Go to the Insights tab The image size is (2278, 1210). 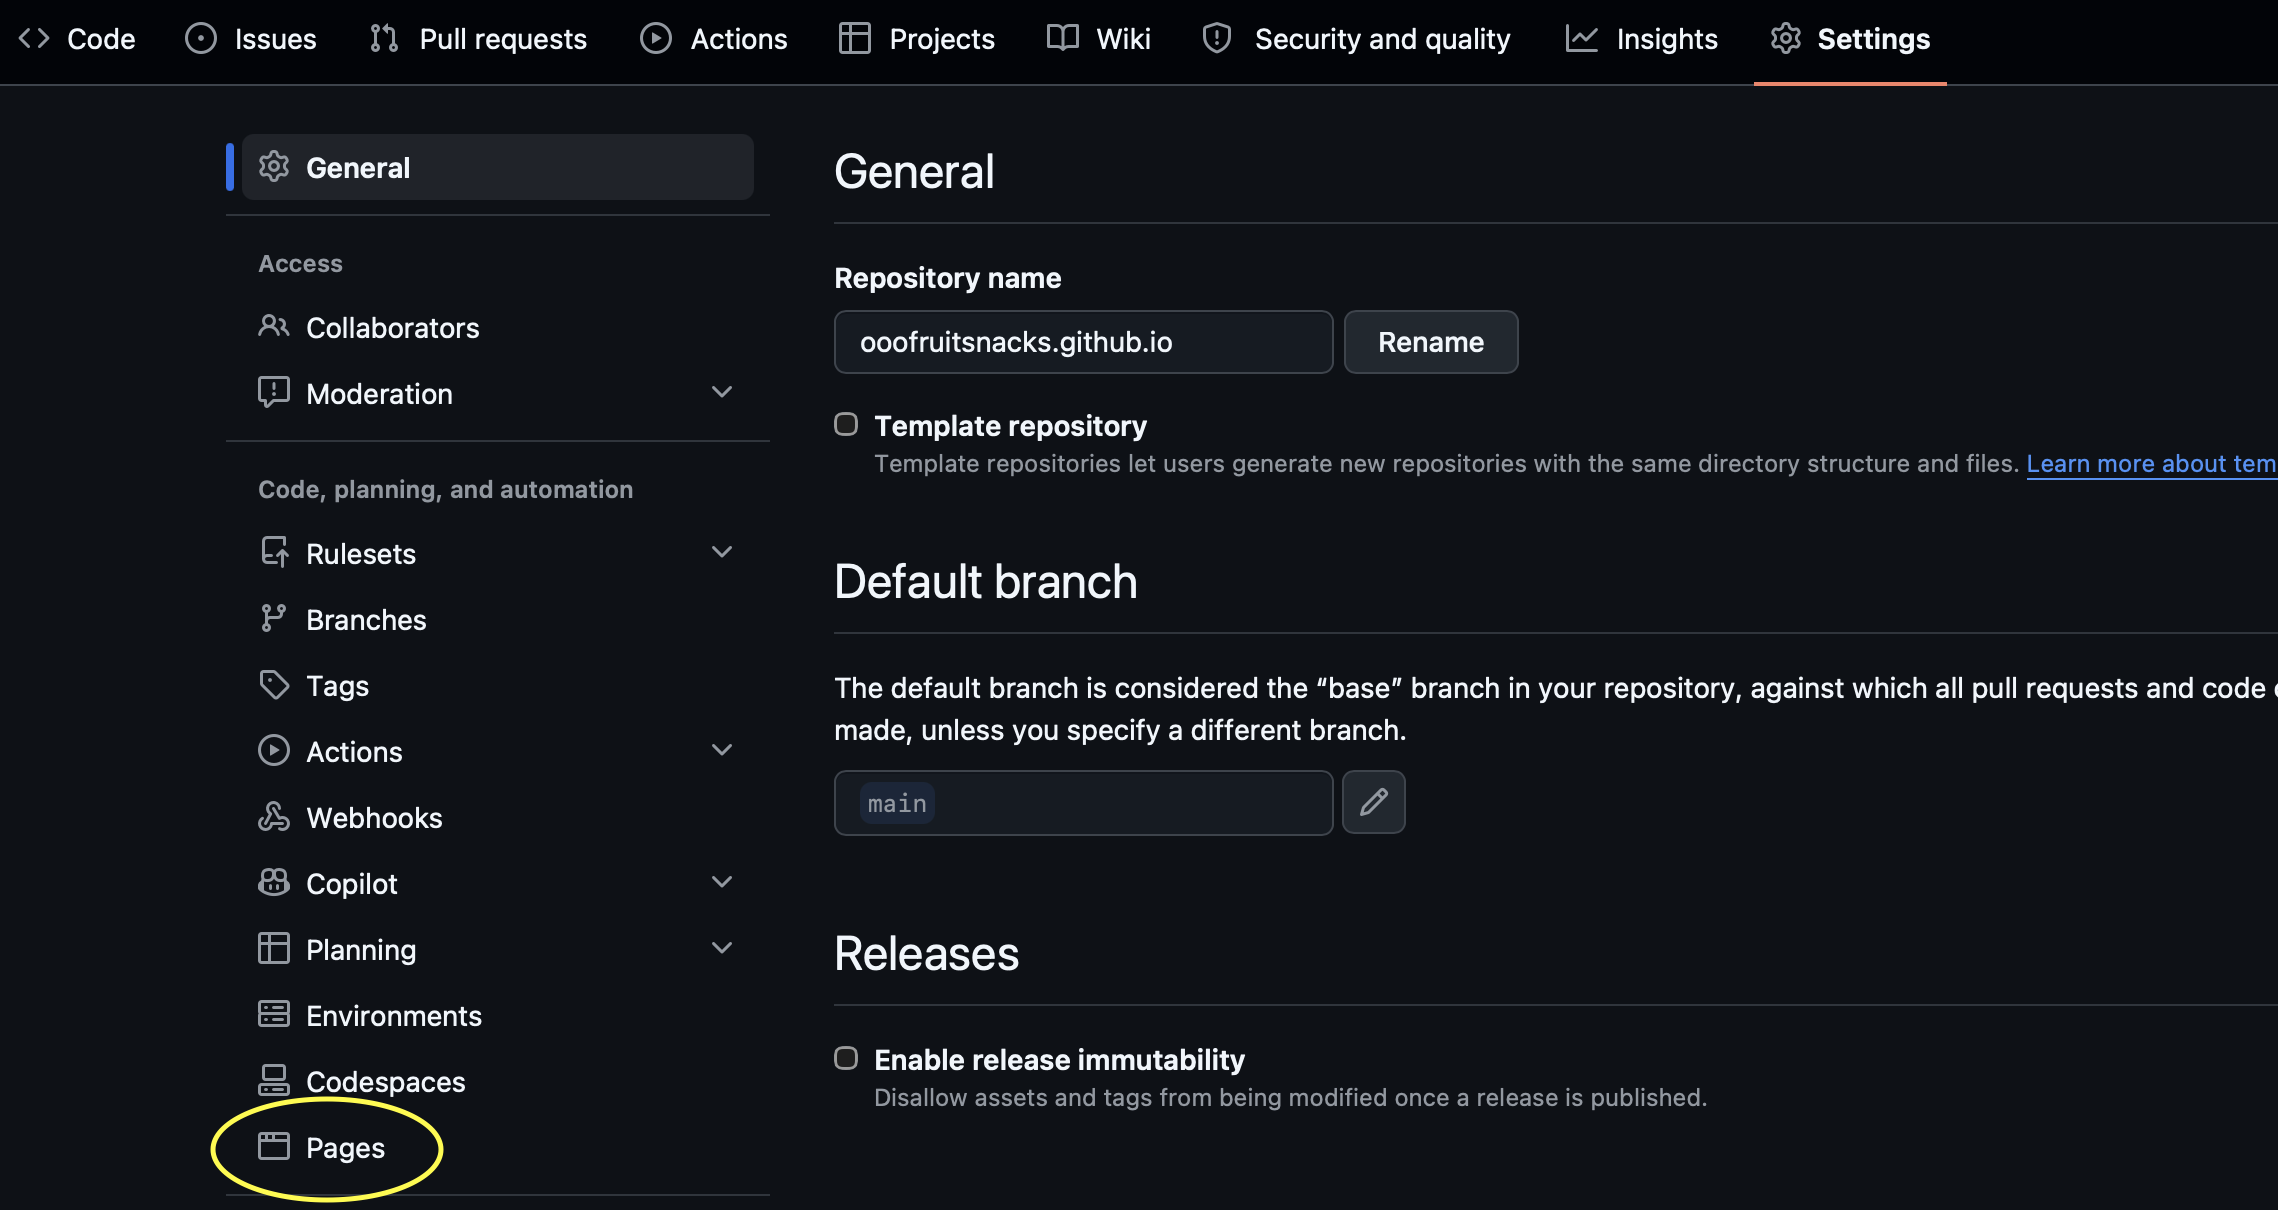pos(1642,39)
